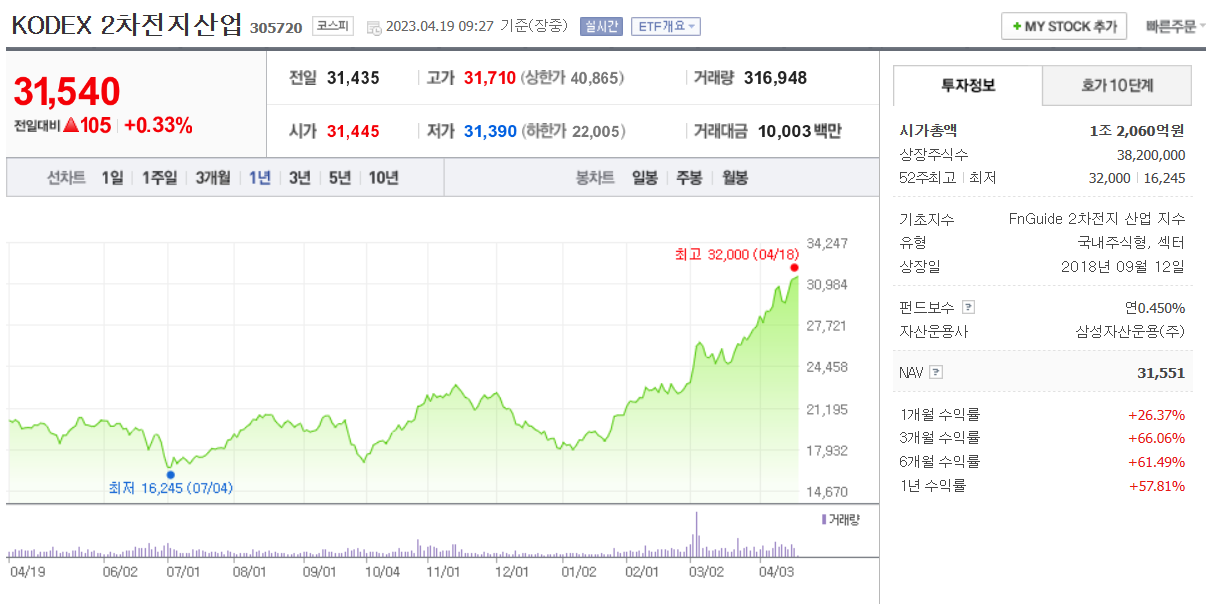The height and width of the screenshot is (604, 1217).
Task: Expand the ETF개요 dropdown
Action: [666, 26]
